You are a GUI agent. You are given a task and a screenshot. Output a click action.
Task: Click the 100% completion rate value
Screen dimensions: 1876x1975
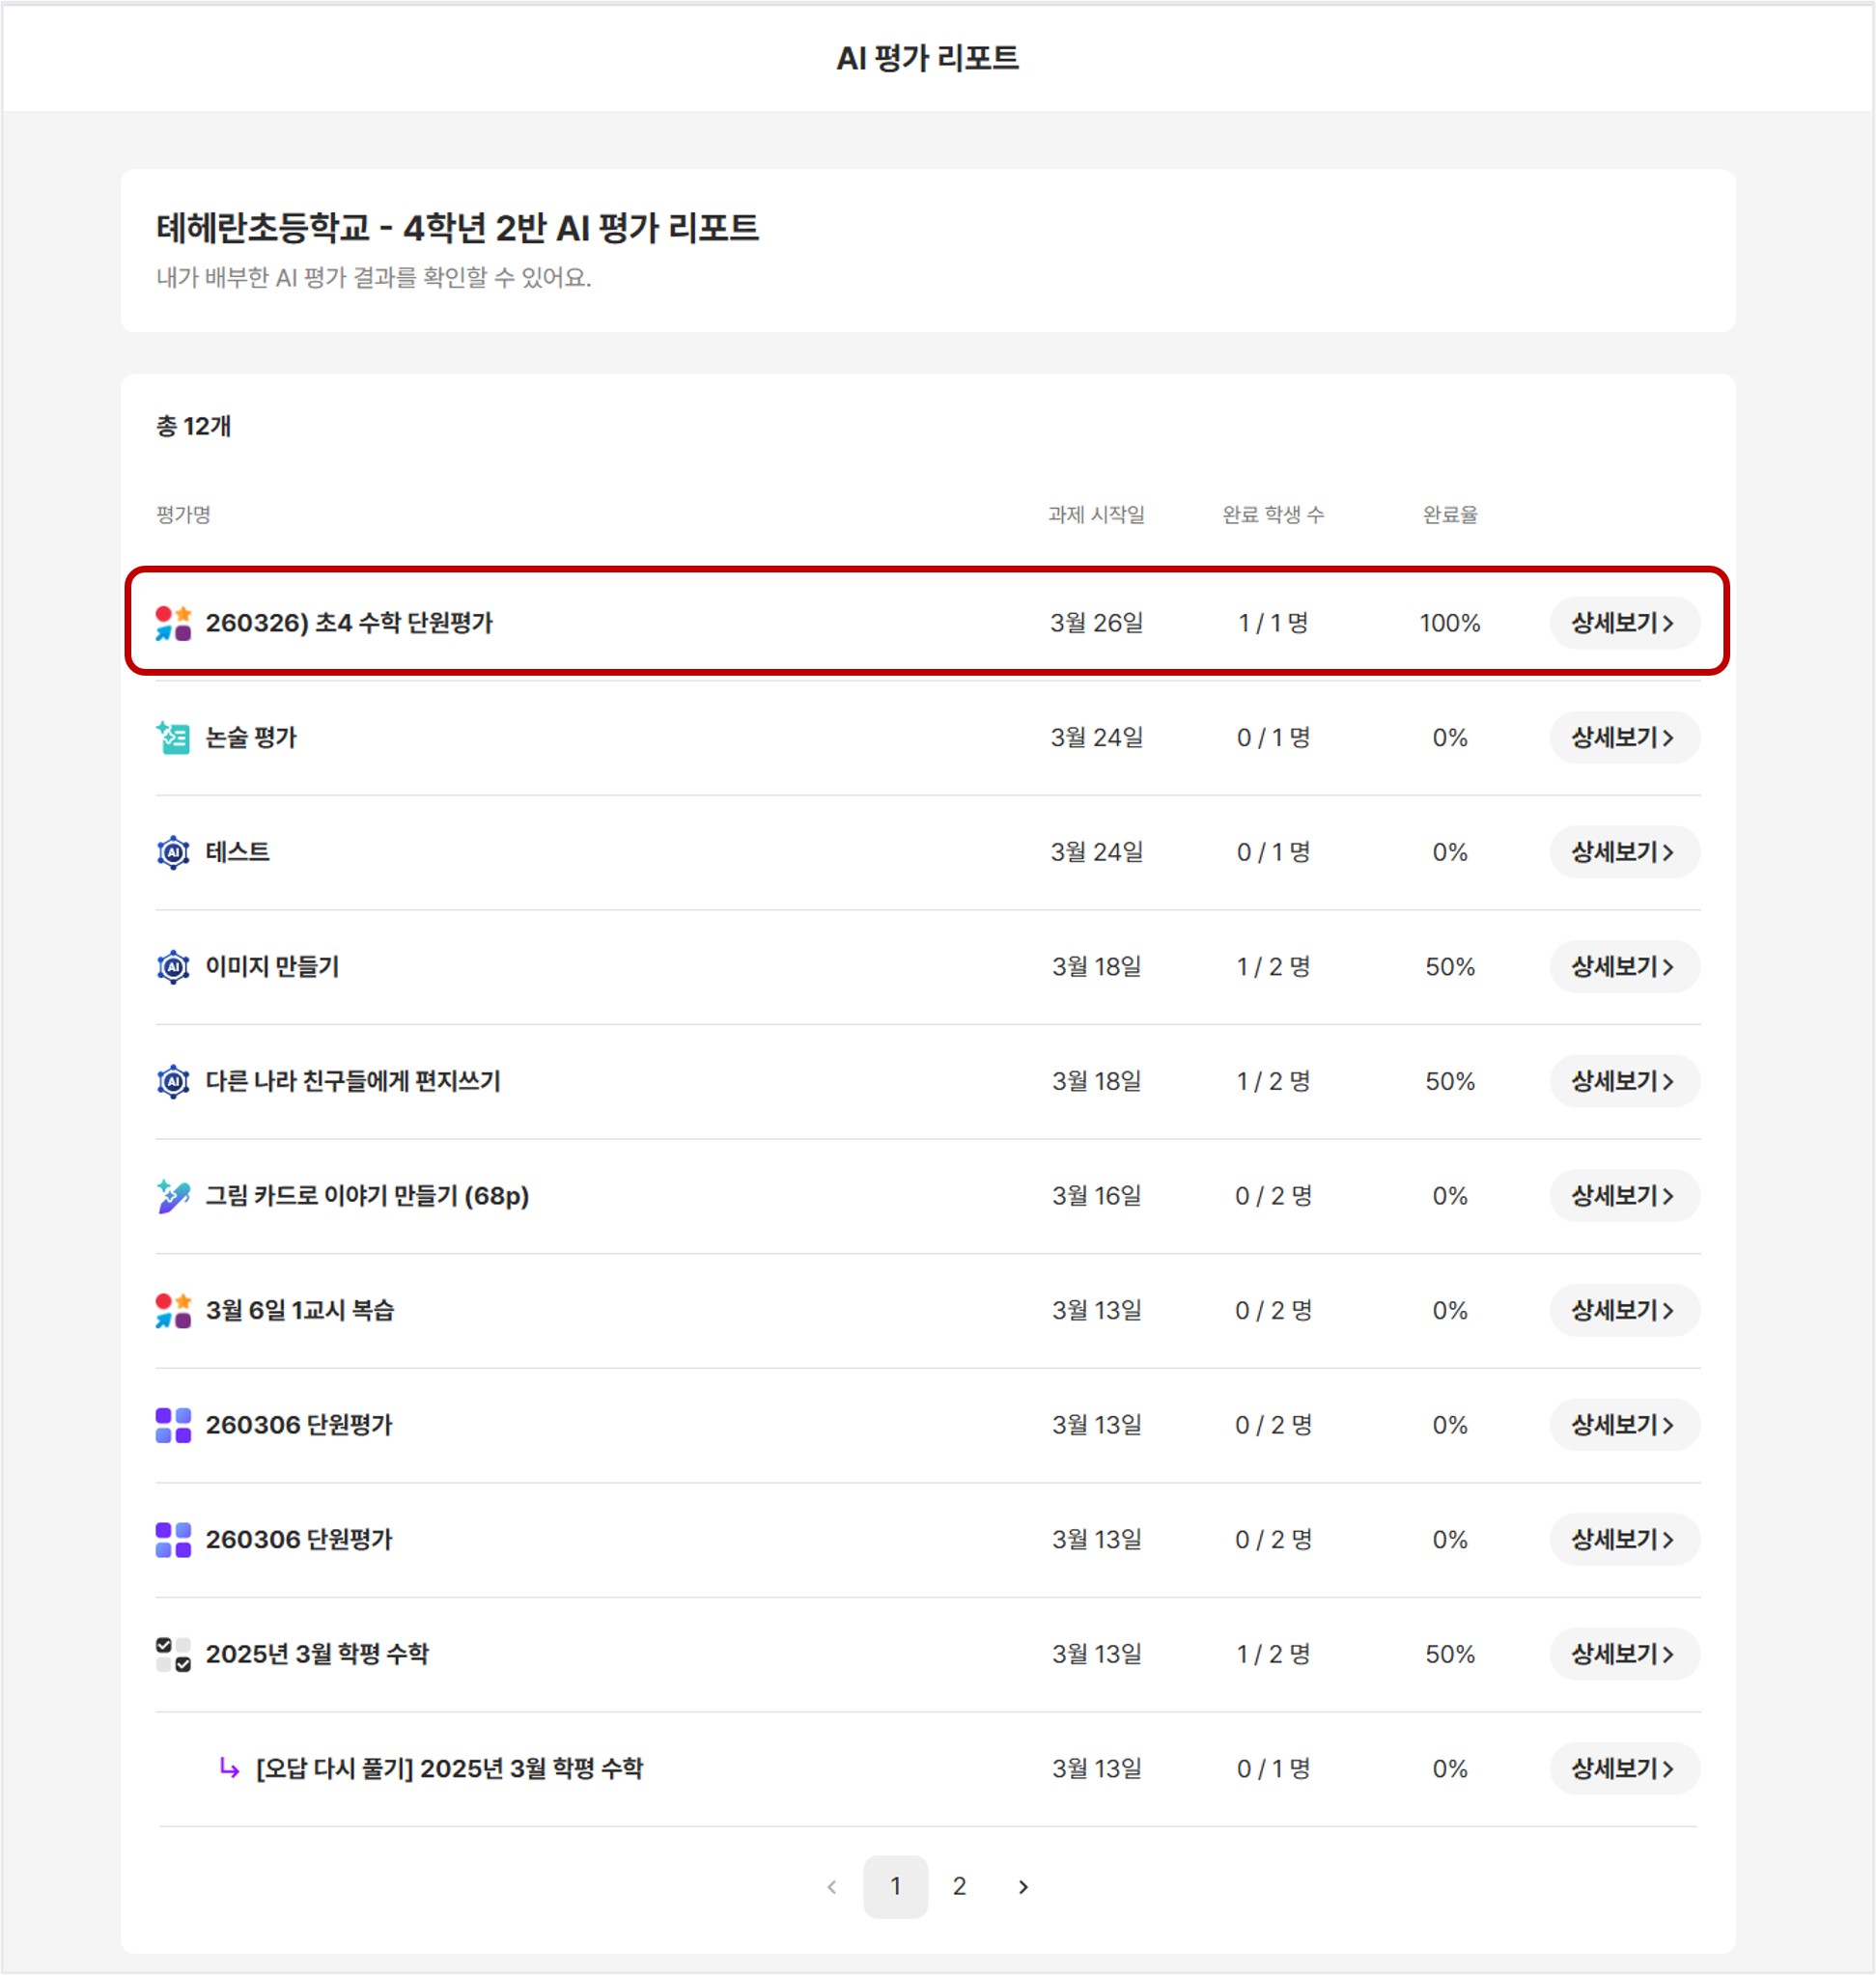[x=1450, y=623]
